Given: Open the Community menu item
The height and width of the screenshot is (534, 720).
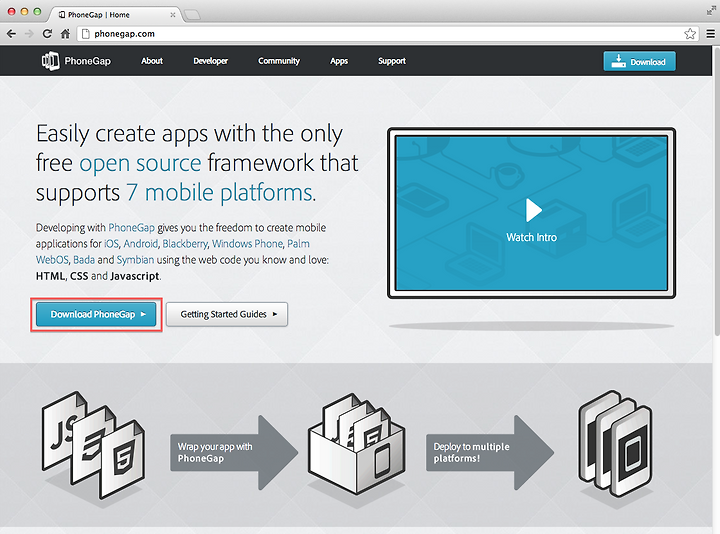Looking at the screenshot, I should (279, 61).
